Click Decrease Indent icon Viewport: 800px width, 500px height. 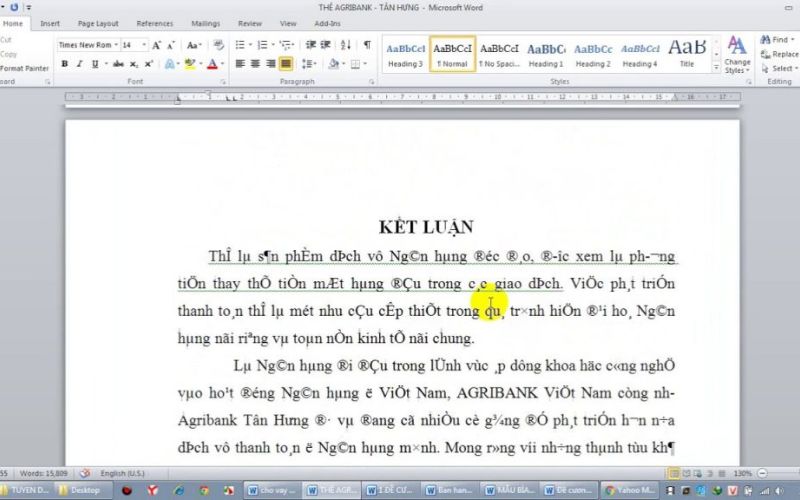pos(310,45)
